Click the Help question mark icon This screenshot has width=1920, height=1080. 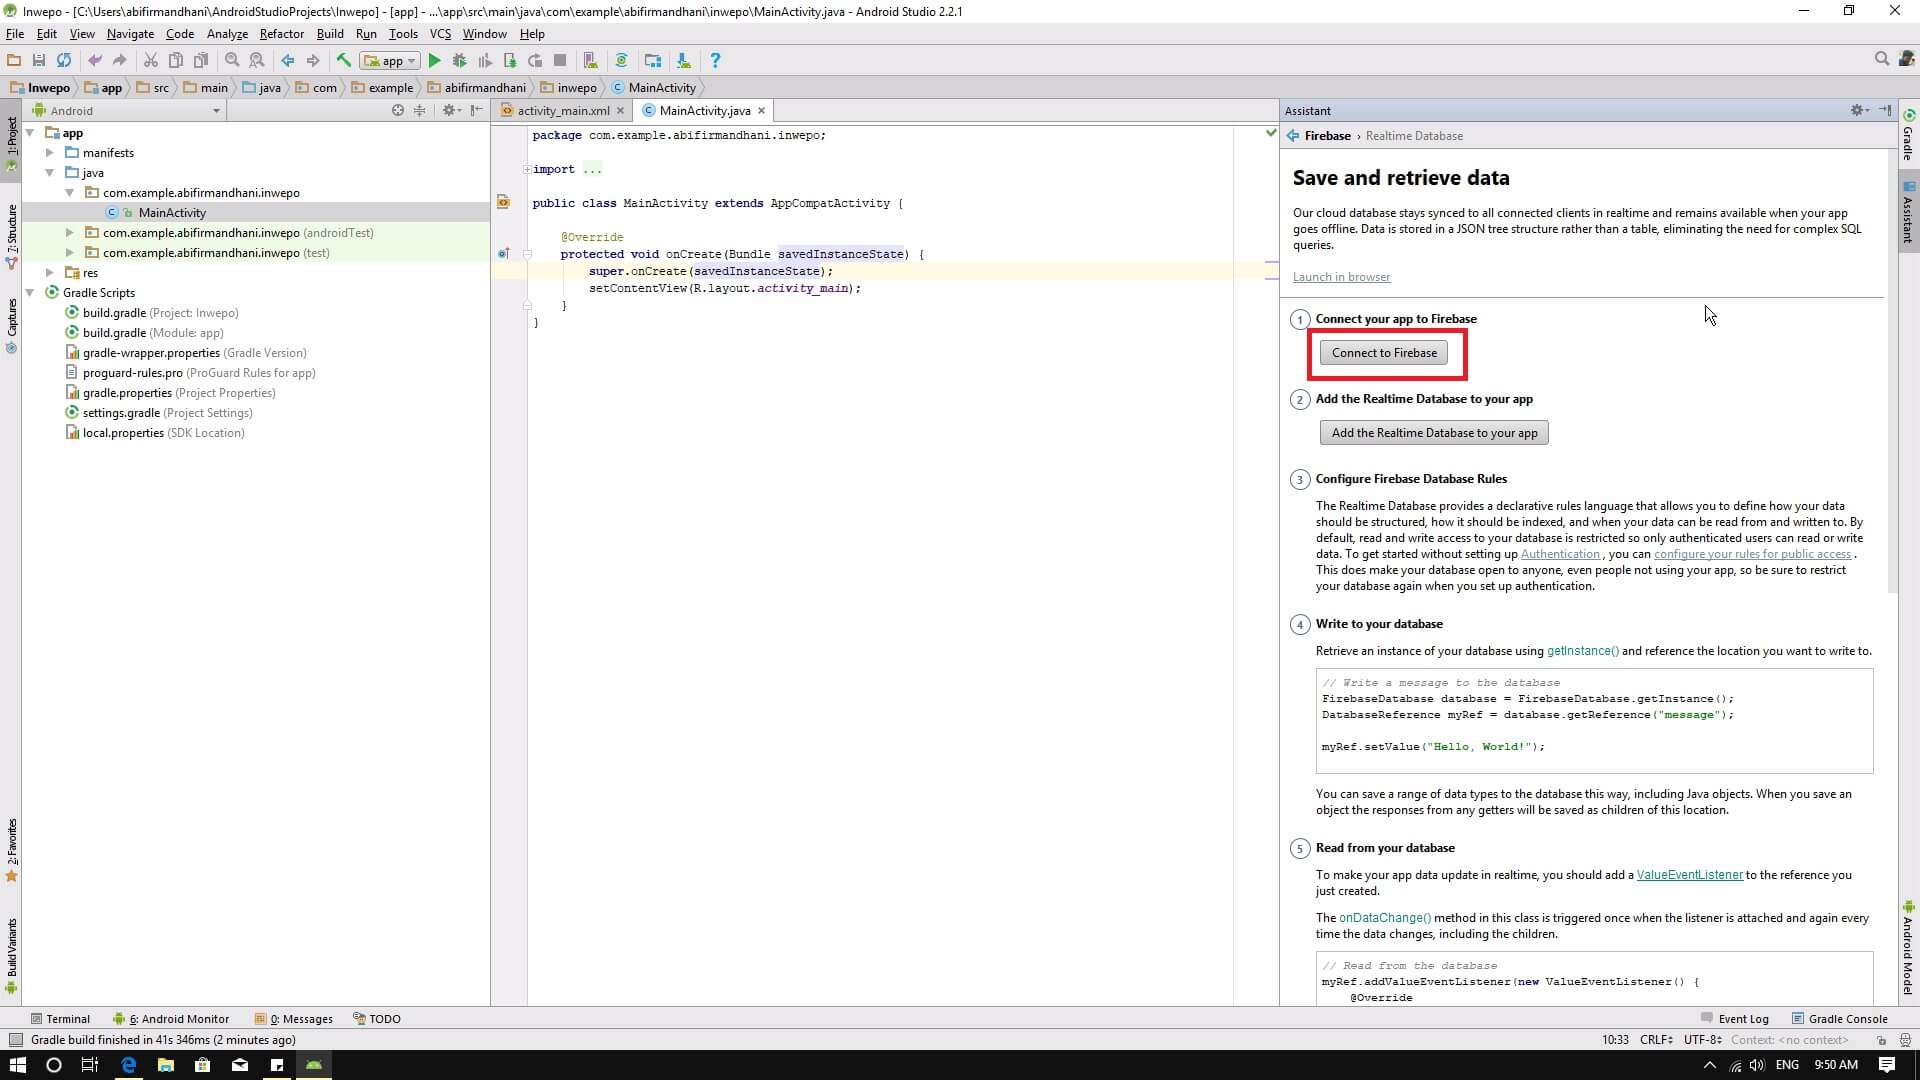[715, 61]
